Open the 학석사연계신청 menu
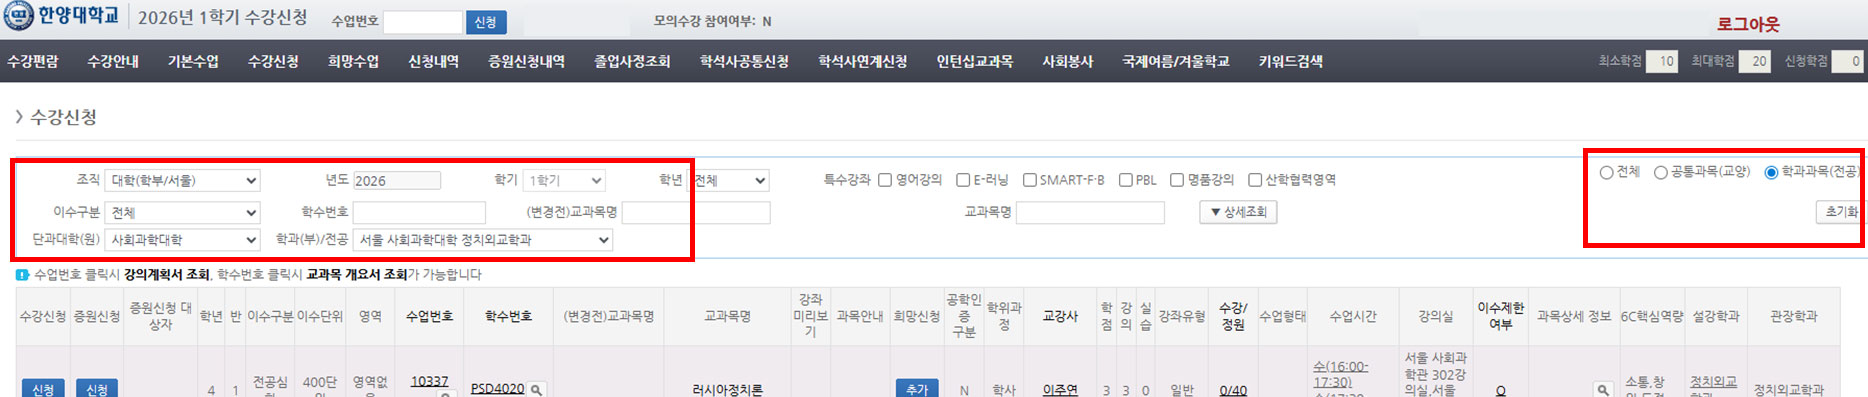Image resolution: width=1868 pixels, height=397 pixels. tap(862, 62)
